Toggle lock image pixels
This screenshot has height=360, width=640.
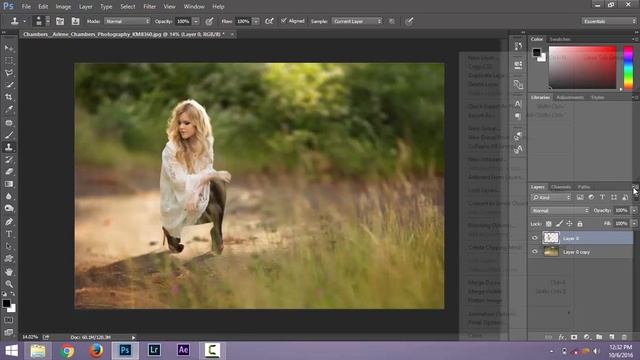point(559,224)
